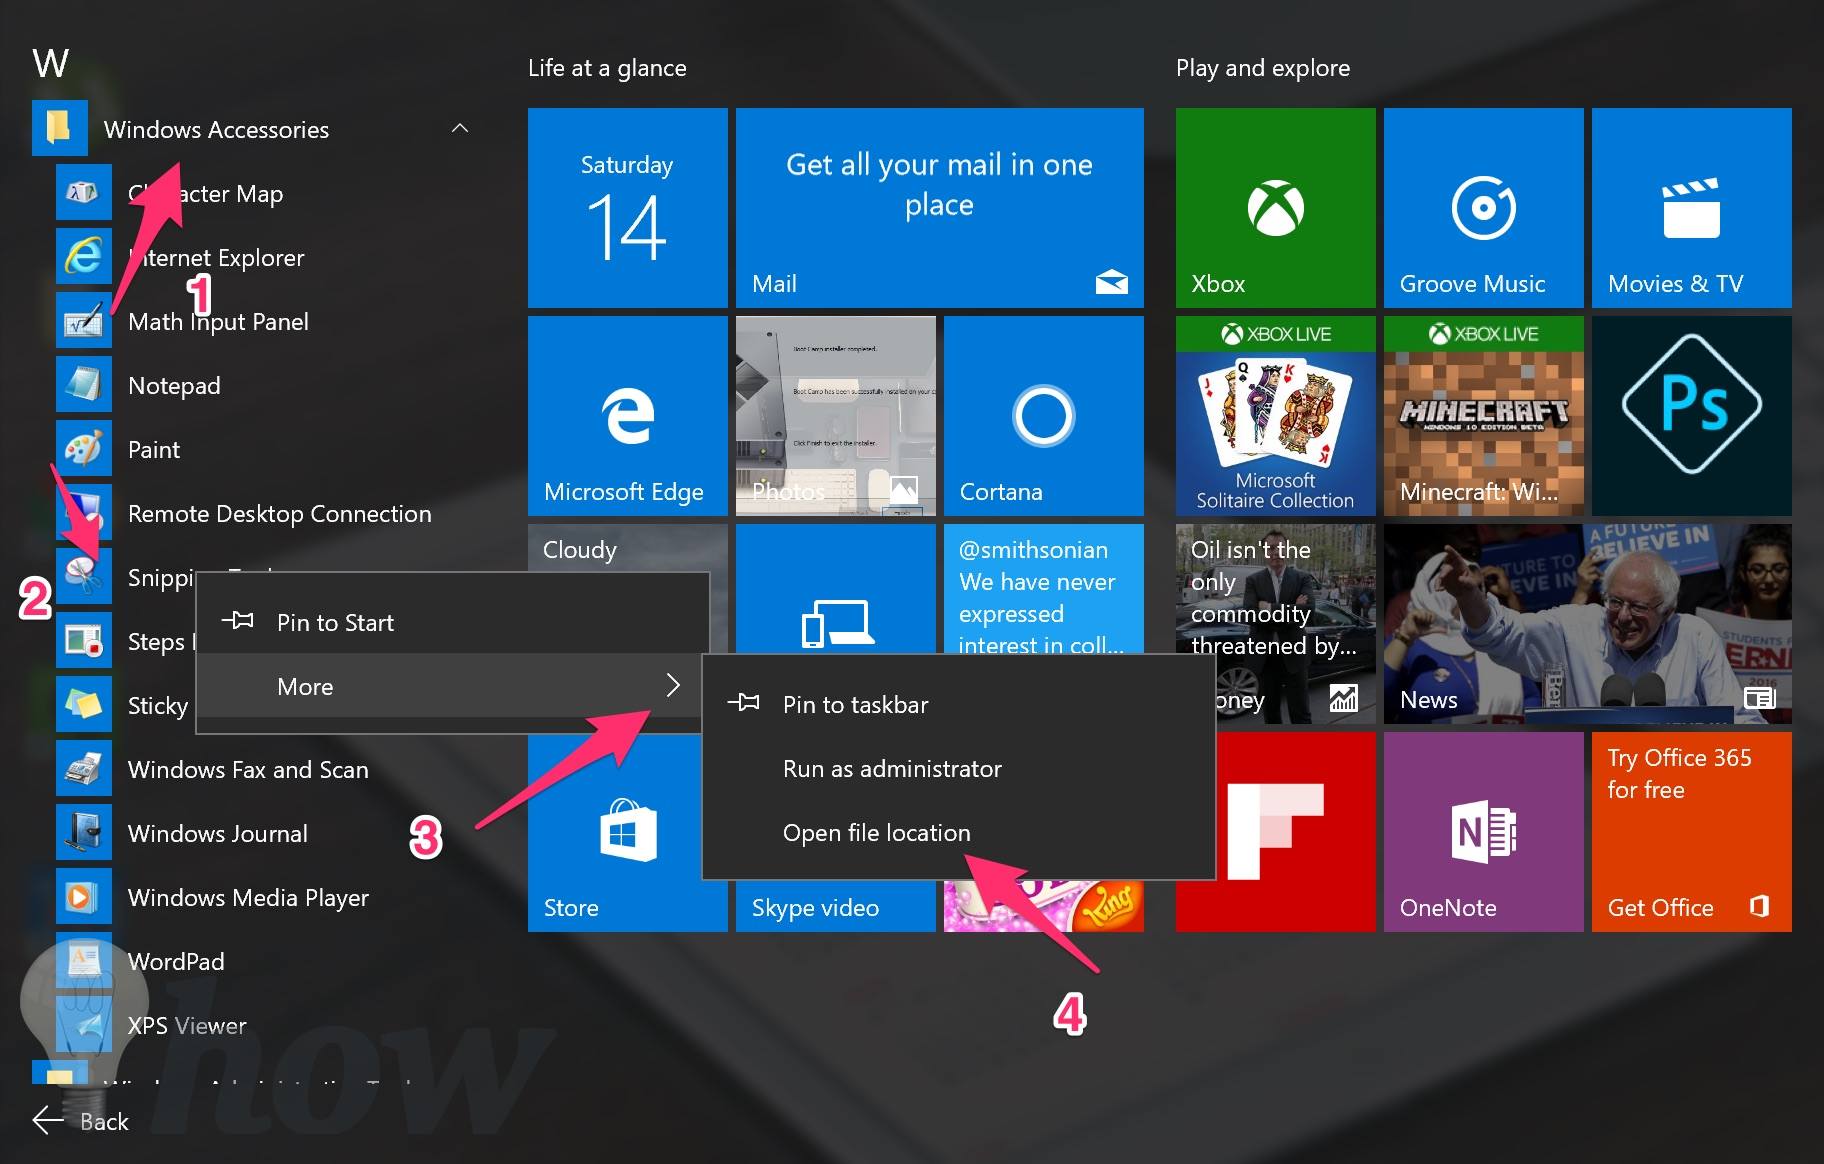Choose Run as administrator
Viewport: 1824px width, 1164px height.
pos(958,768)
